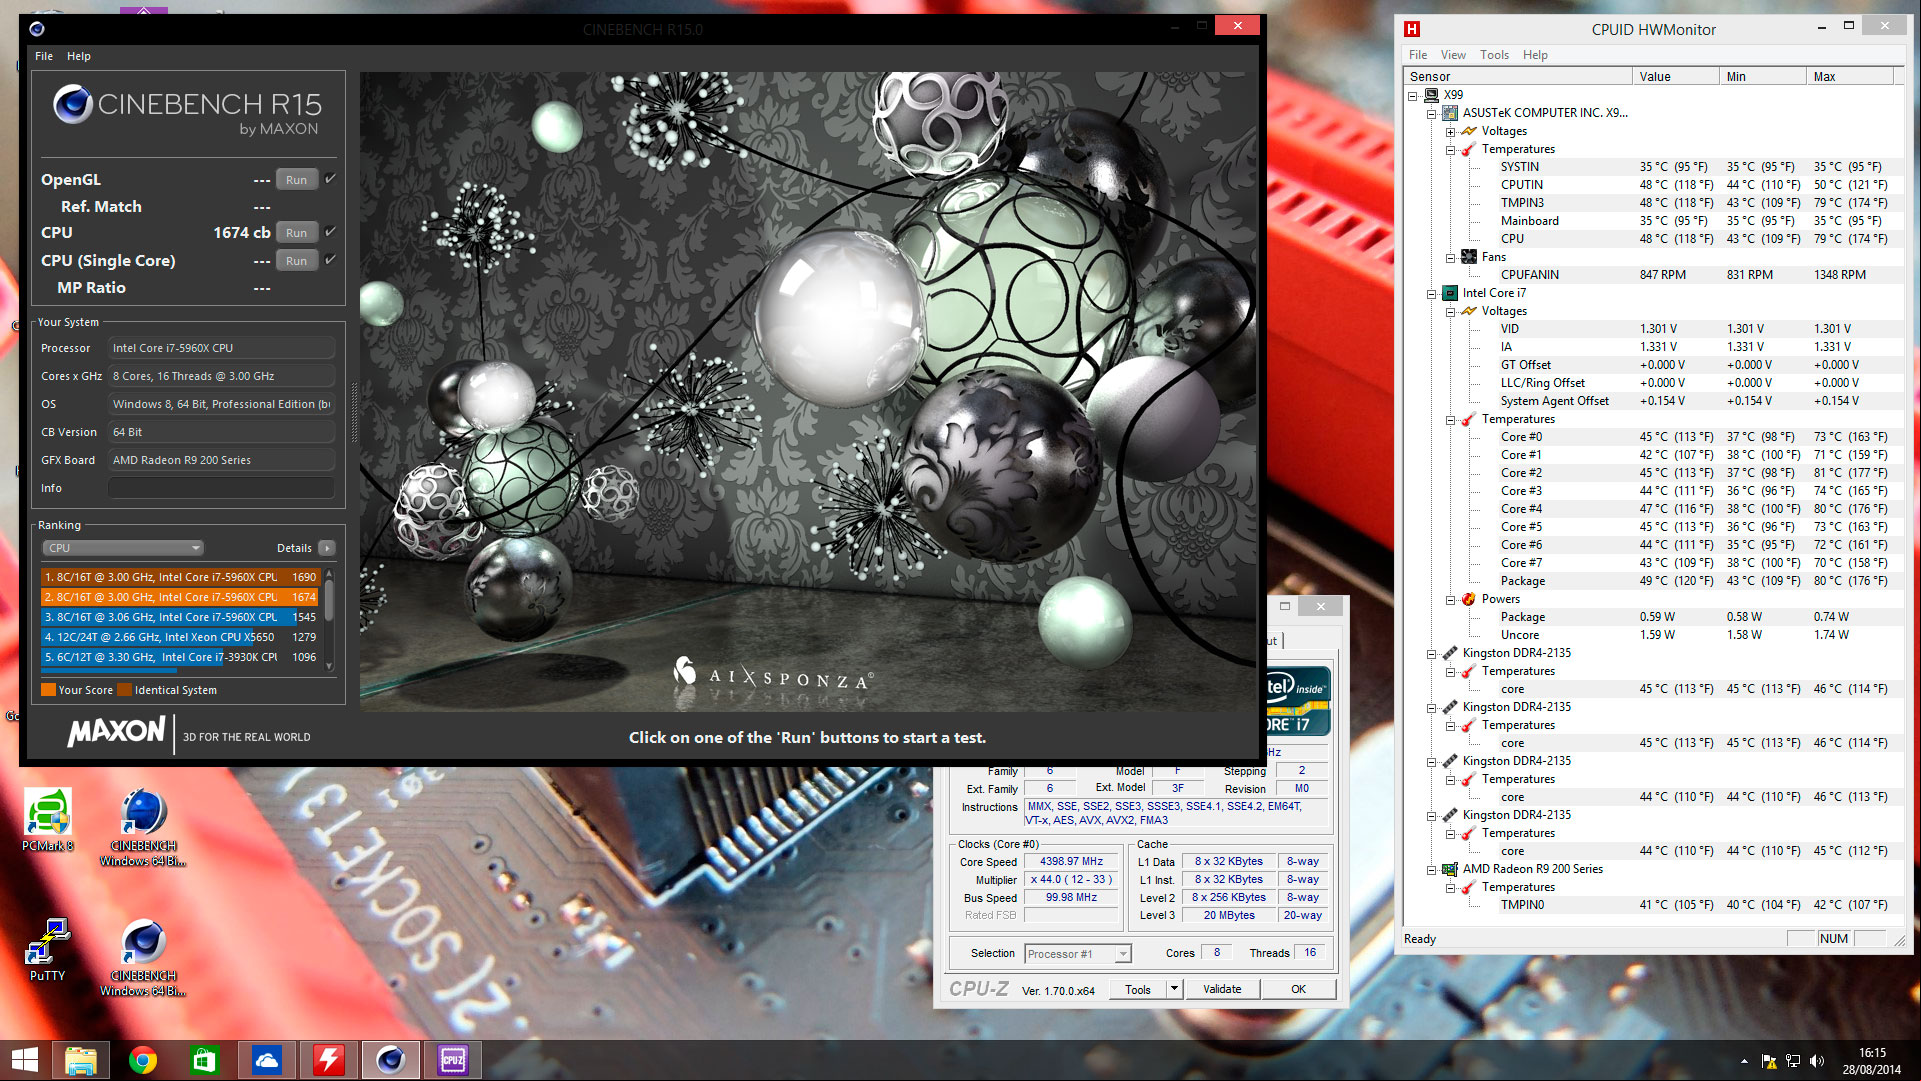Open the HWMonitor Tools menu
1921x1081 pixels.
pos(1494,55)
